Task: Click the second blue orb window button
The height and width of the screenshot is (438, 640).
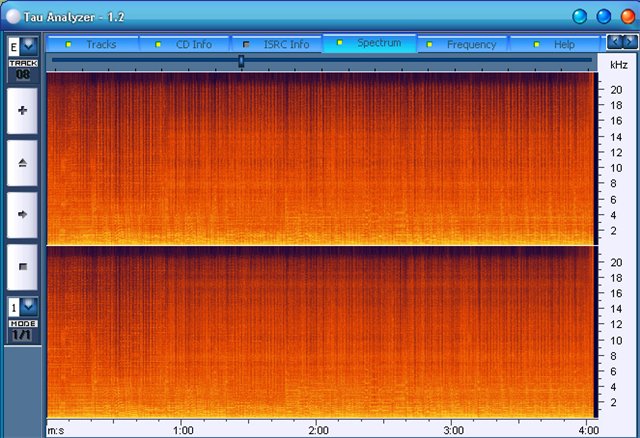Action: click(603, 16)
